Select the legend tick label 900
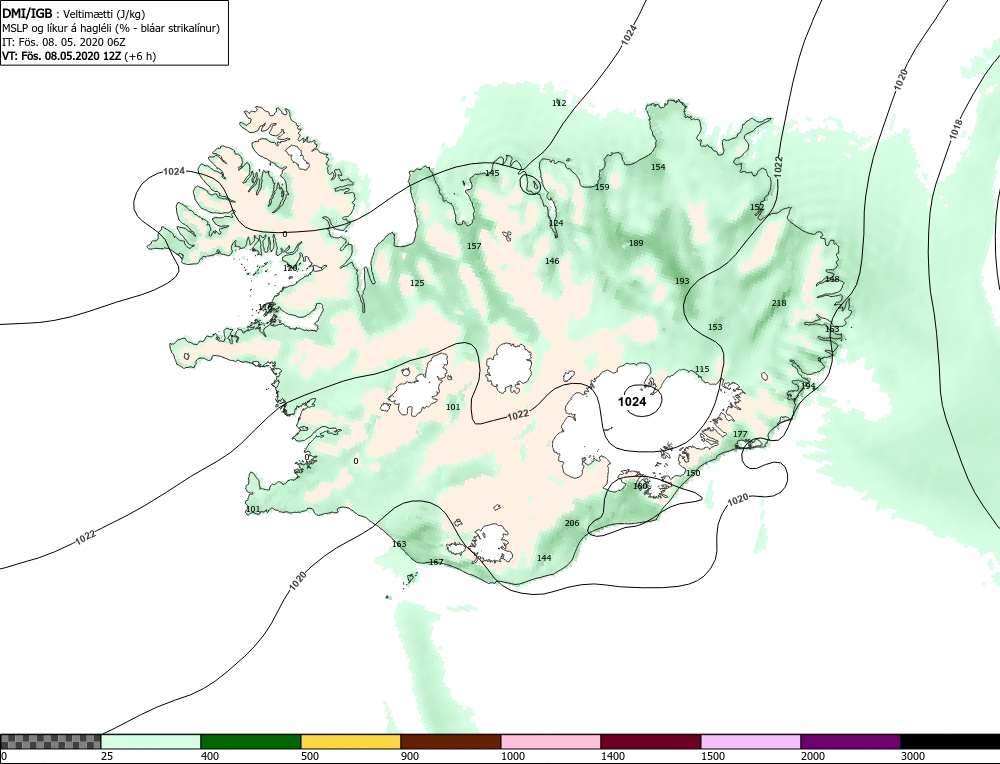Screen dimensions: 1000x764 pyautogui.click(x=410, y=756)
